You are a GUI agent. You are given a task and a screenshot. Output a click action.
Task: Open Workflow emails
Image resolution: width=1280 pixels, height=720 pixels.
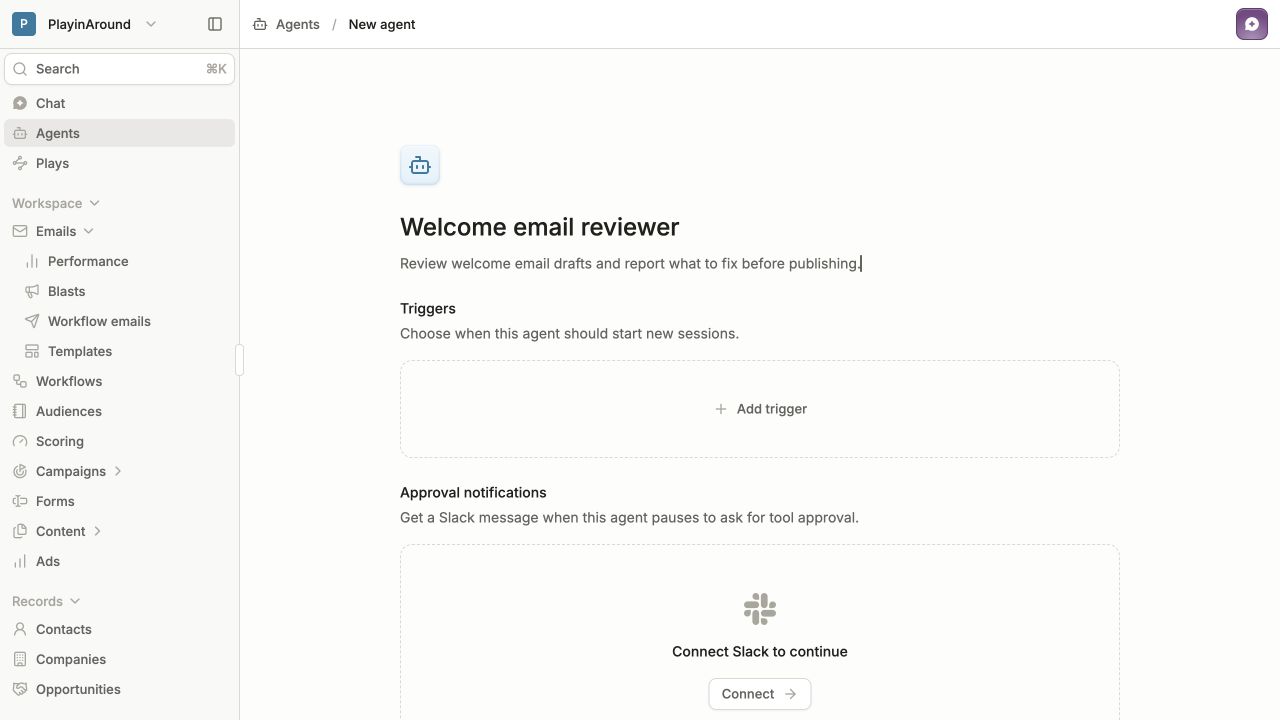click(x=99, y=321)
